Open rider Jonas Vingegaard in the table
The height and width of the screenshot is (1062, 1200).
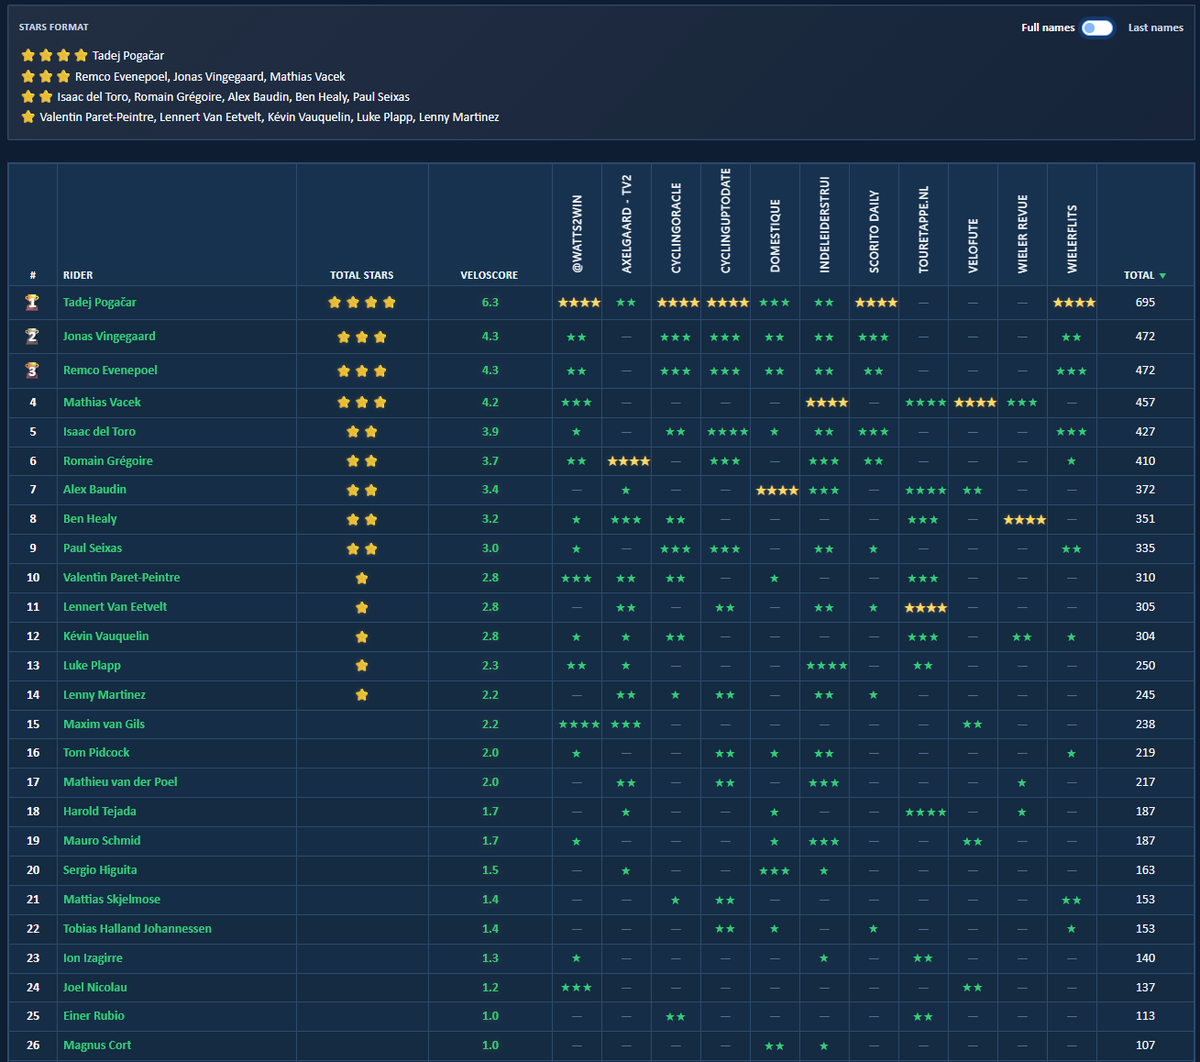(x=109, y=336)
